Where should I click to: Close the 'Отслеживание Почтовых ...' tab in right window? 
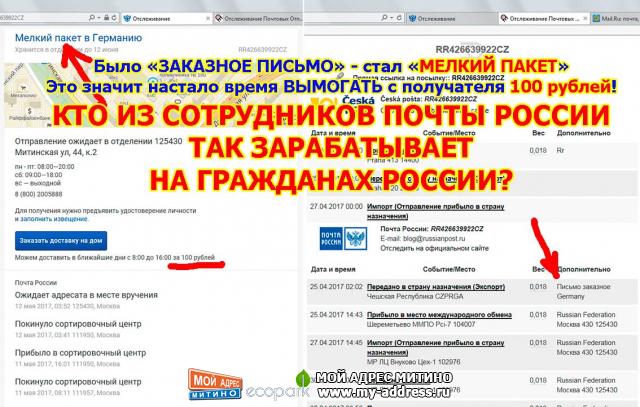click(x=585, y=18)
